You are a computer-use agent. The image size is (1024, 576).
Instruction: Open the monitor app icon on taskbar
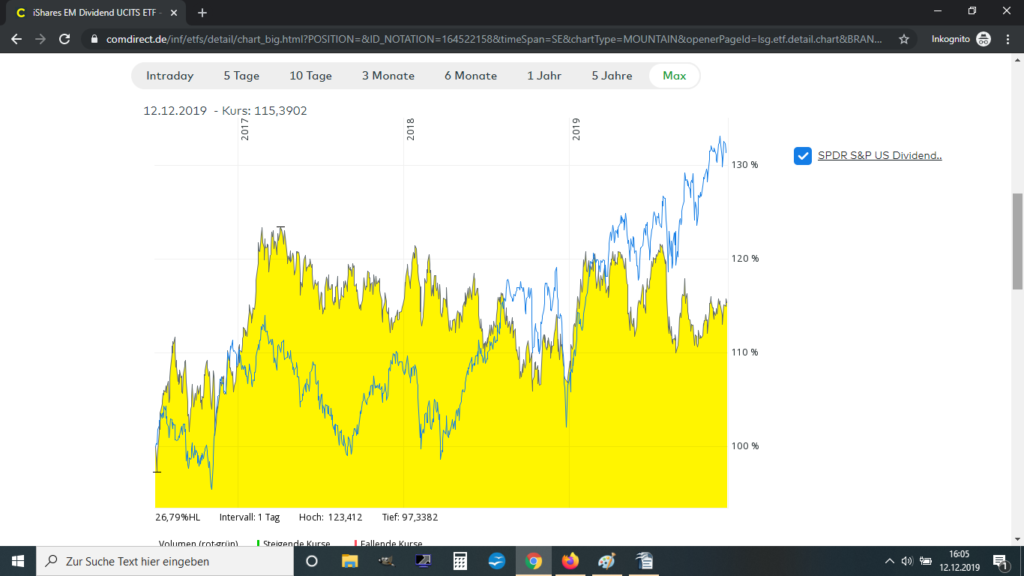tap(423, 561)
